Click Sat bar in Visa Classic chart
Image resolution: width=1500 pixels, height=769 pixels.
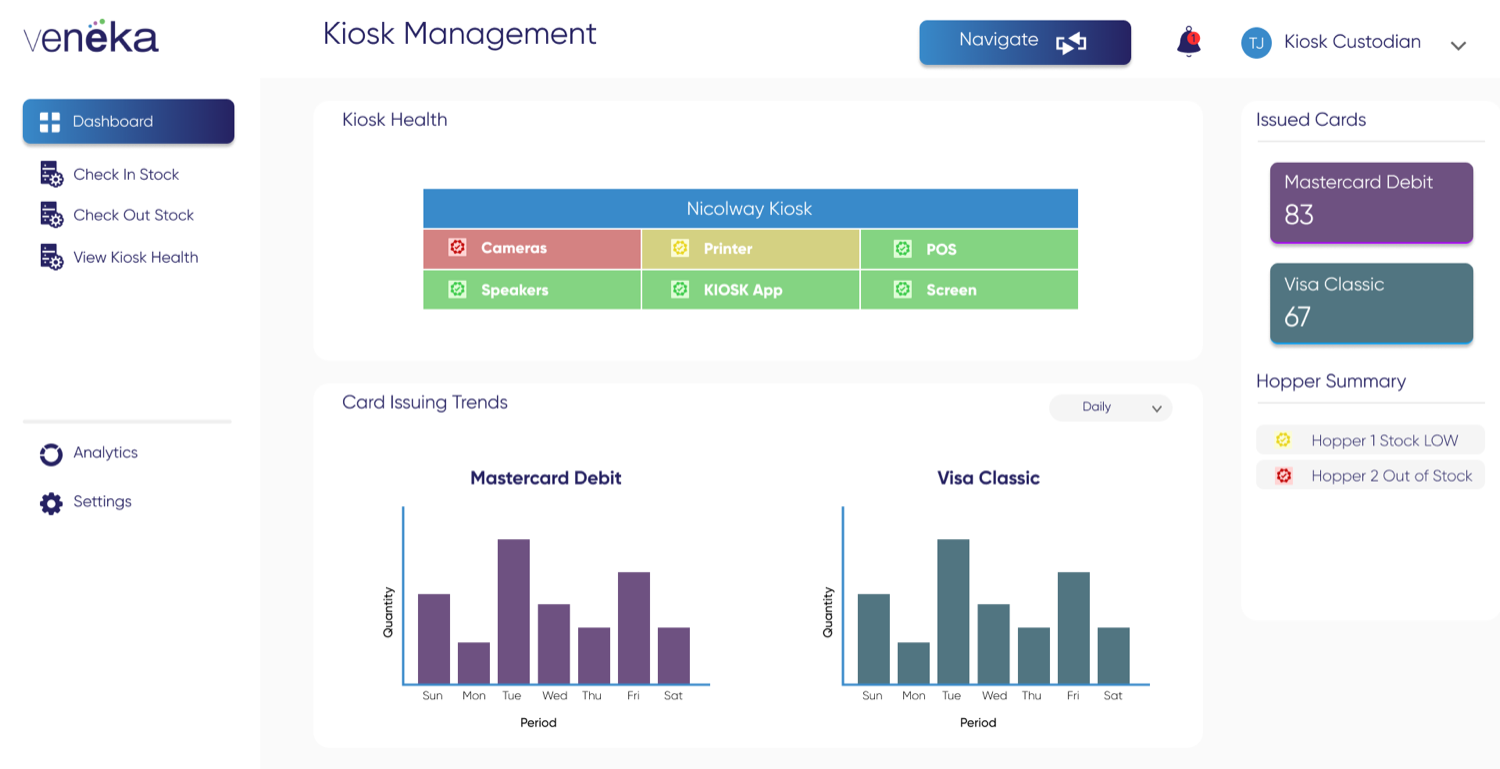pyautogui.click(x=1114, y=656)
